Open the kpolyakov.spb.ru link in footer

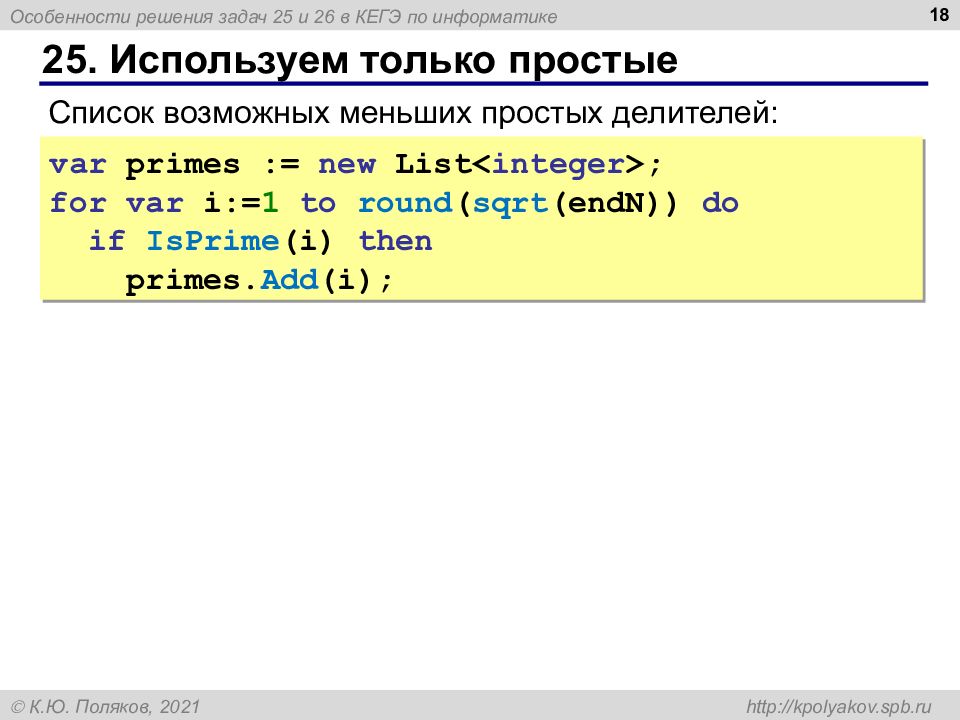(x=838, y=707)
